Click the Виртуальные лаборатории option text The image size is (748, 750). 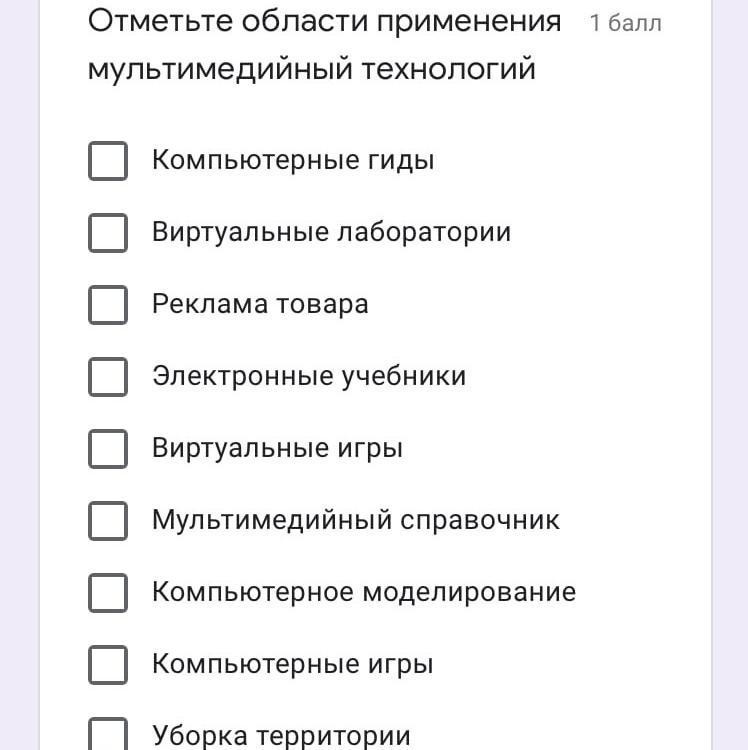coord(331,232)
